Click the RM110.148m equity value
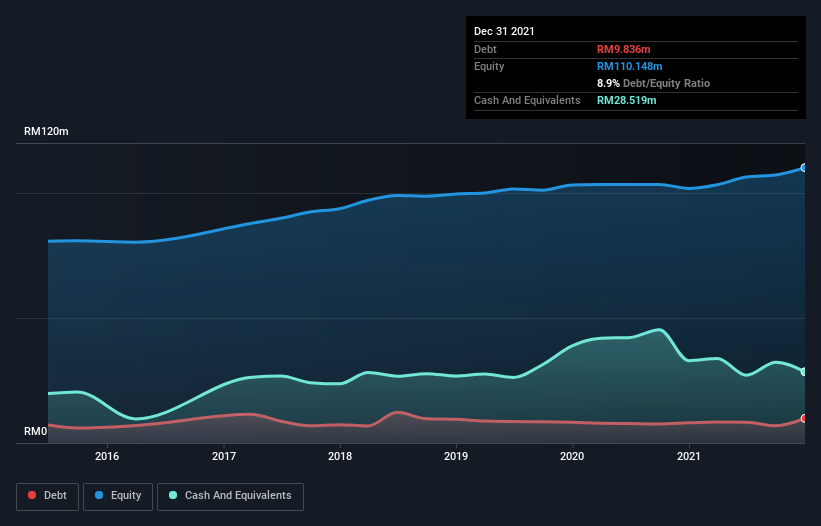Image resolution: width=821 pixels, height=526 pixels. coord(629,66)
